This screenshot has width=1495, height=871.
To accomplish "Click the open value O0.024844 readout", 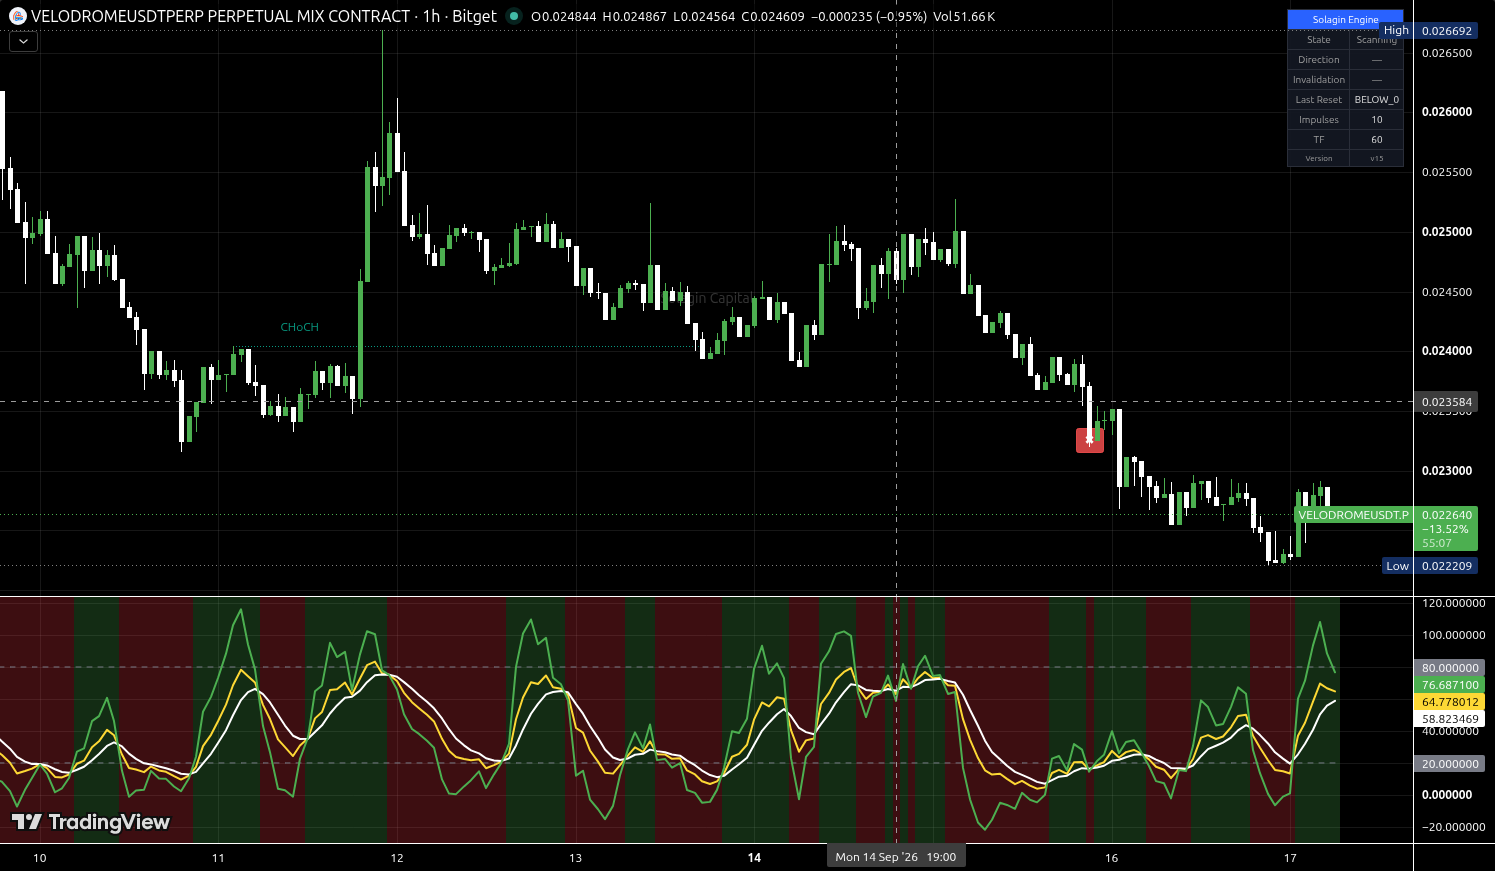I will (x=564, y=16).
